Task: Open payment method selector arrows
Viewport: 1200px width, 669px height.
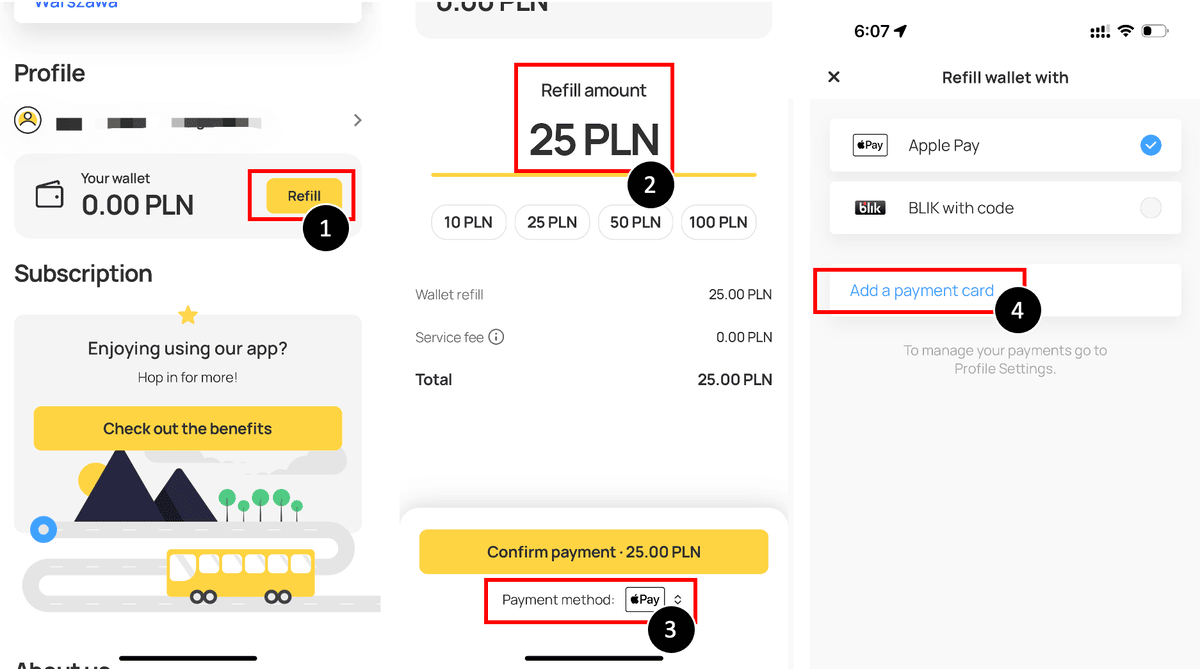Action: pyautogui.click(x=677, y=600)
